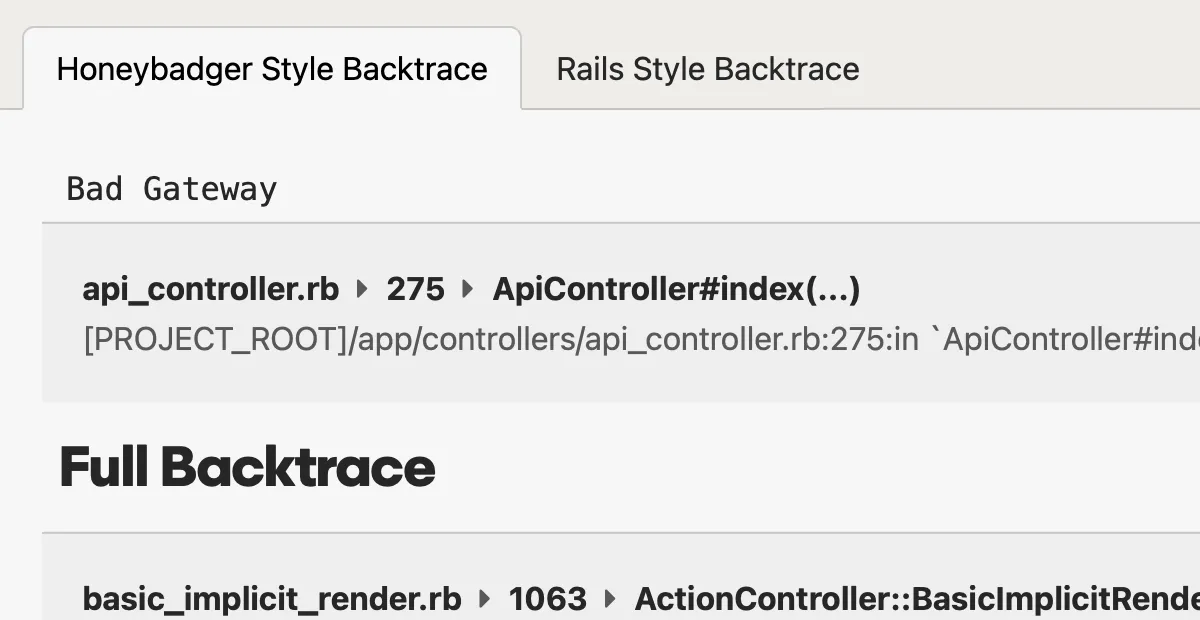1200x620 pixels.
Task: Expand the chevron after api_controller.rb
Action: tap(361, 289)
